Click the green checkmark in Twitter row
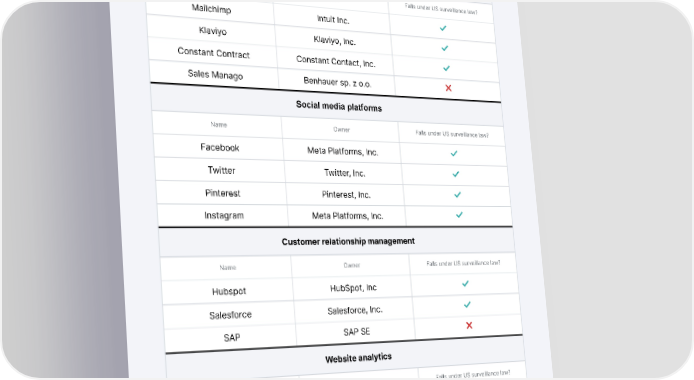The width and height of the screenshot is (694, 380). click(x=456, y=174)
